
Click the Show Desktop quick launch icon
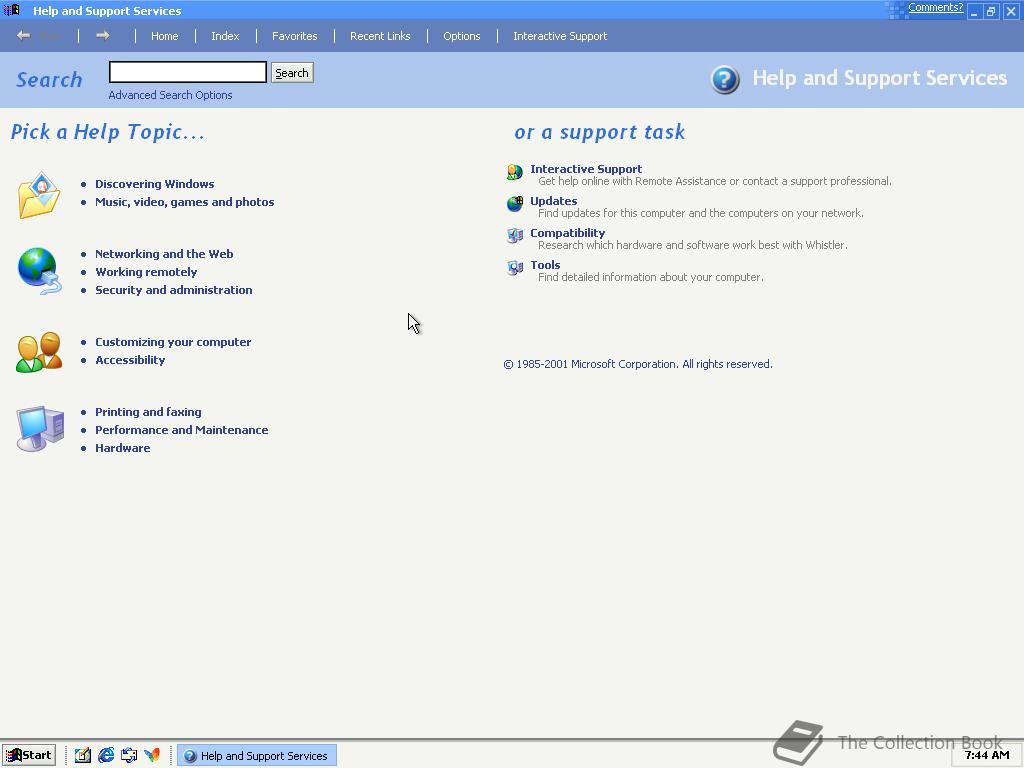tap(129, 755)
